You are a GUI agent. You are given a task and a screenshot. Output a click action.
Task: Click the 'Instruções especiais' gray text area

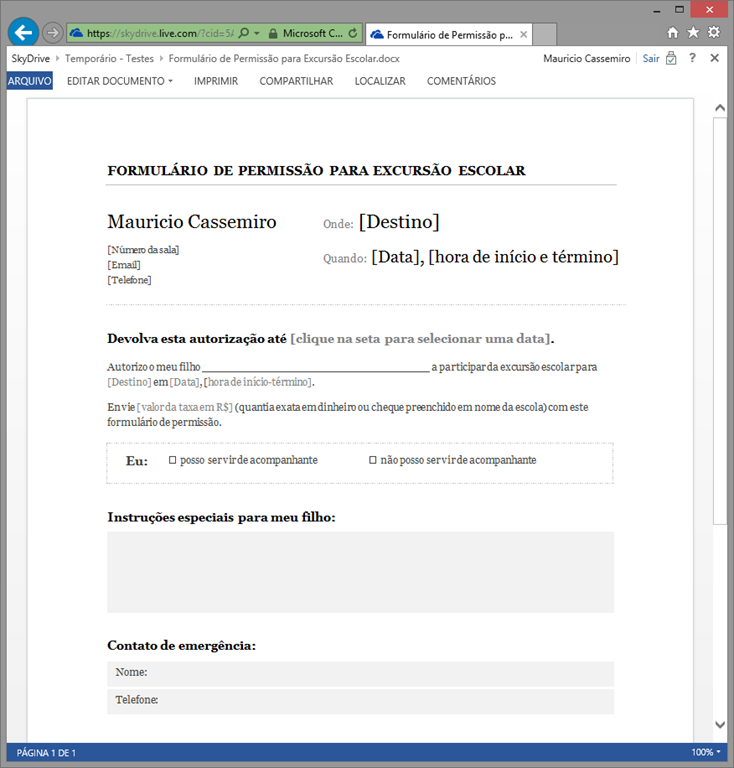point(360,572)
